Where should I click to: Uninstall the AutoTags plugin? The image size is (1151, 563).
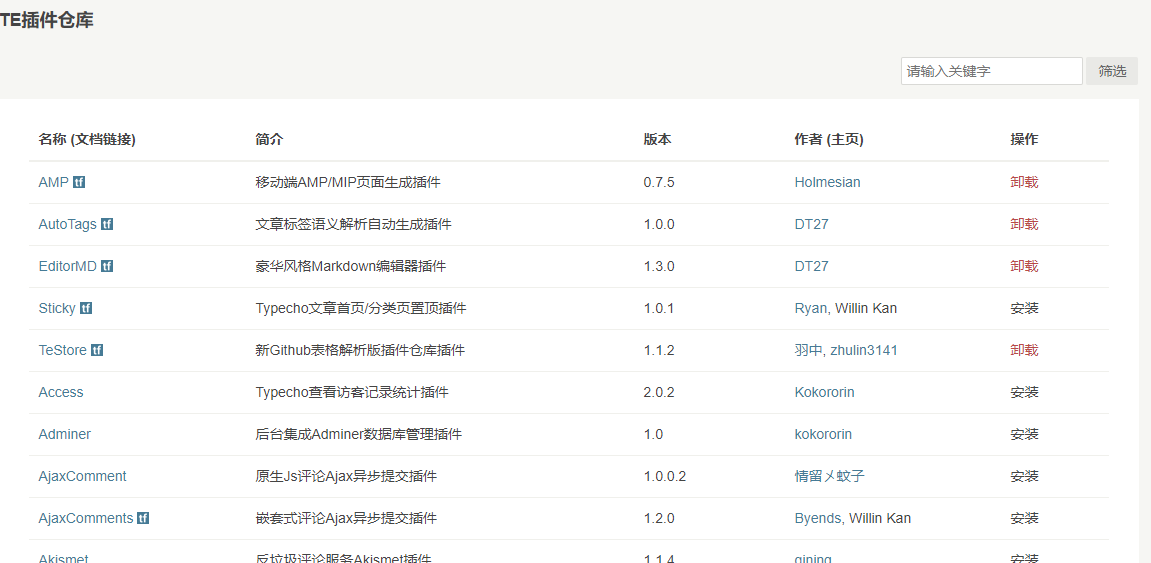tap(1024, 225)
